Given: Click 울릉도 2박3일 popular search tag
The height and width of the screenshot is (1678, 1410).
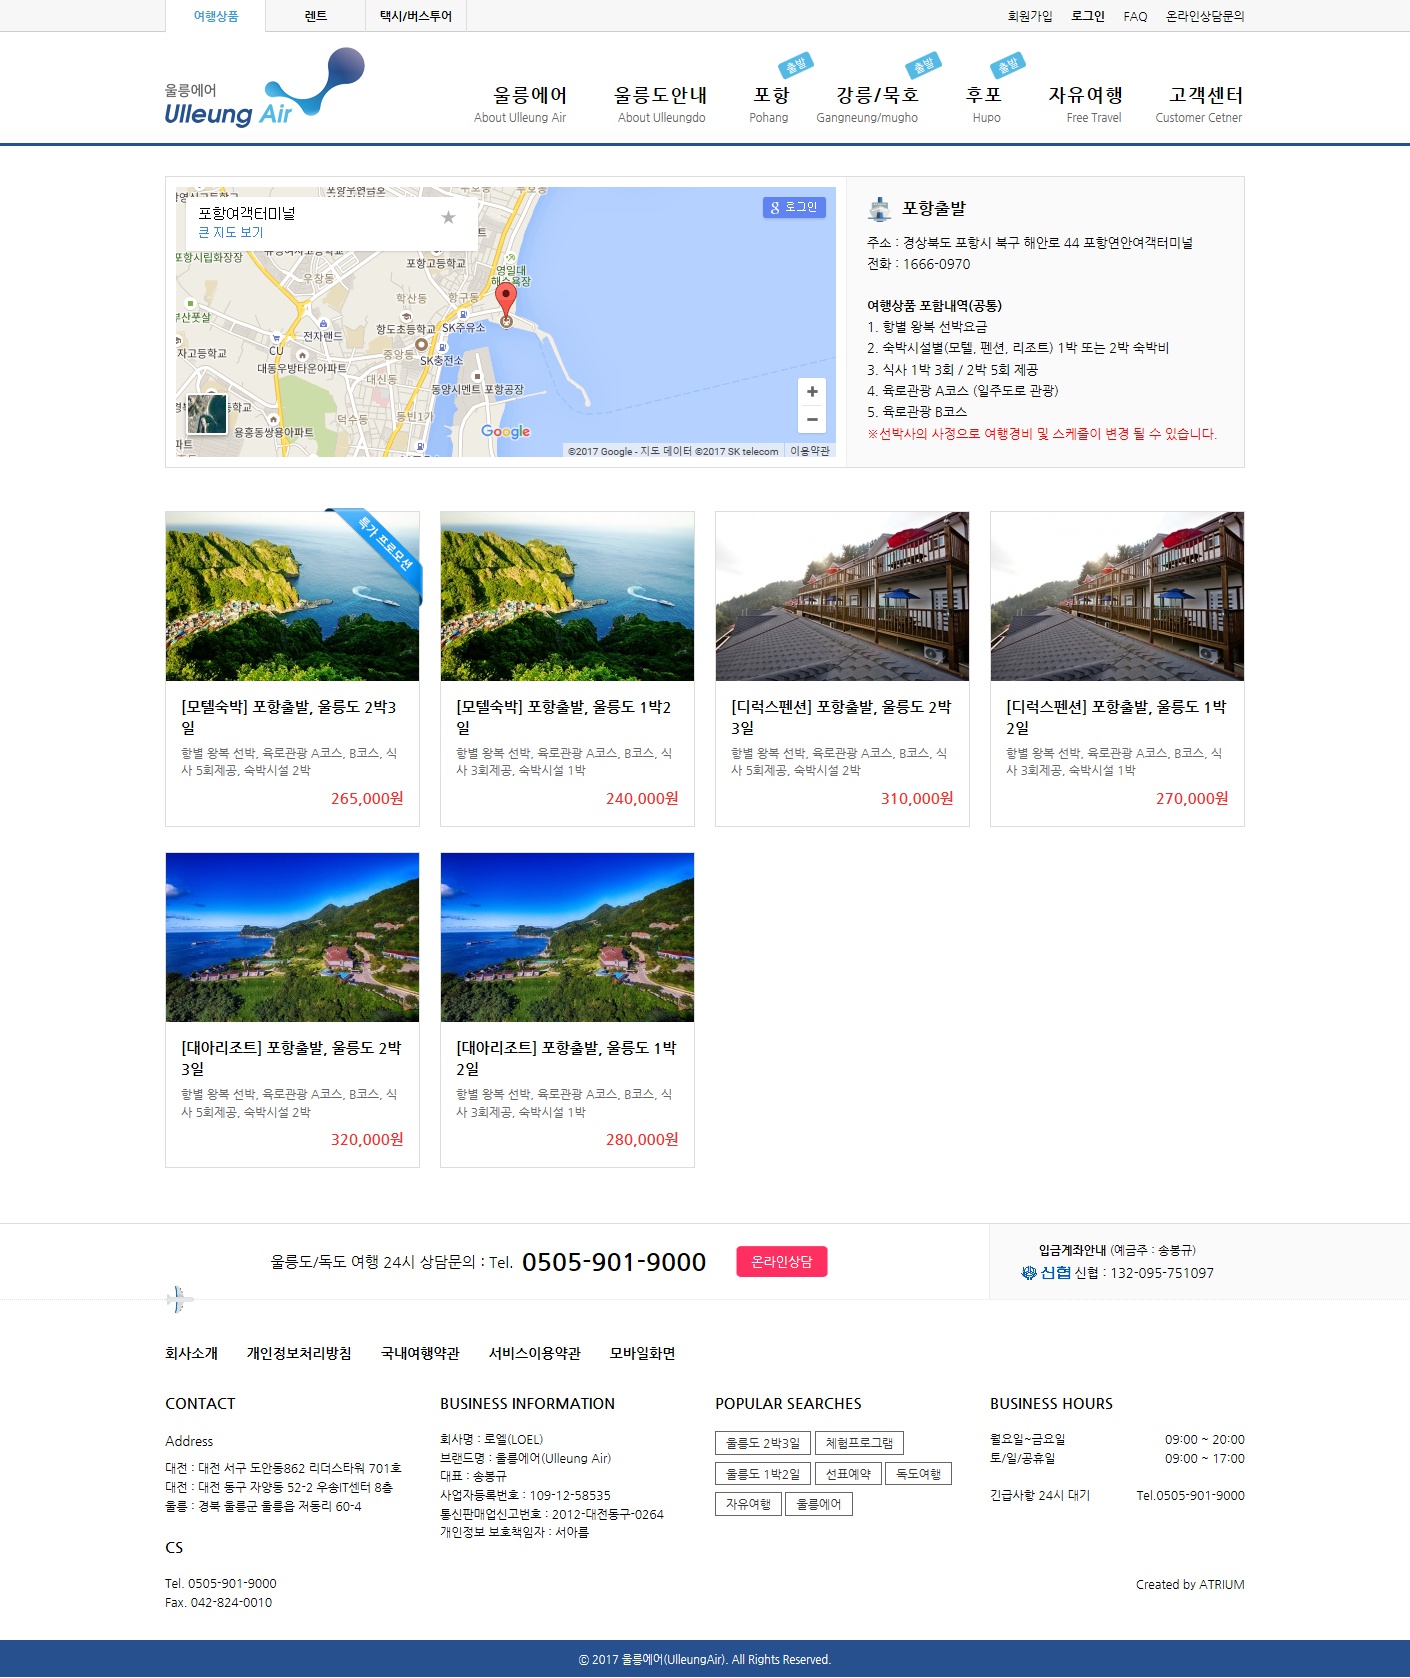Looking at the screenshot, I should pos(762,1443).
